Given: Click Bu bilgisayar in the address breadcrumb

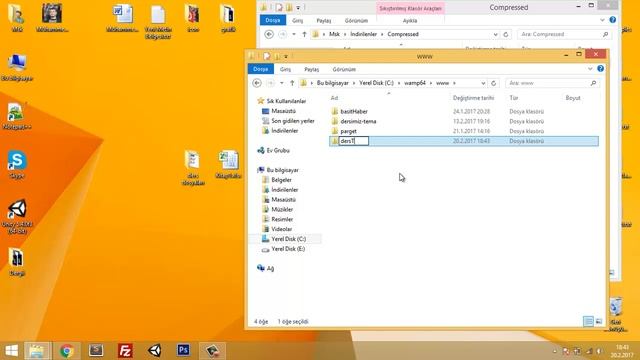Looking at the screenshot, I should coord(333,83).
